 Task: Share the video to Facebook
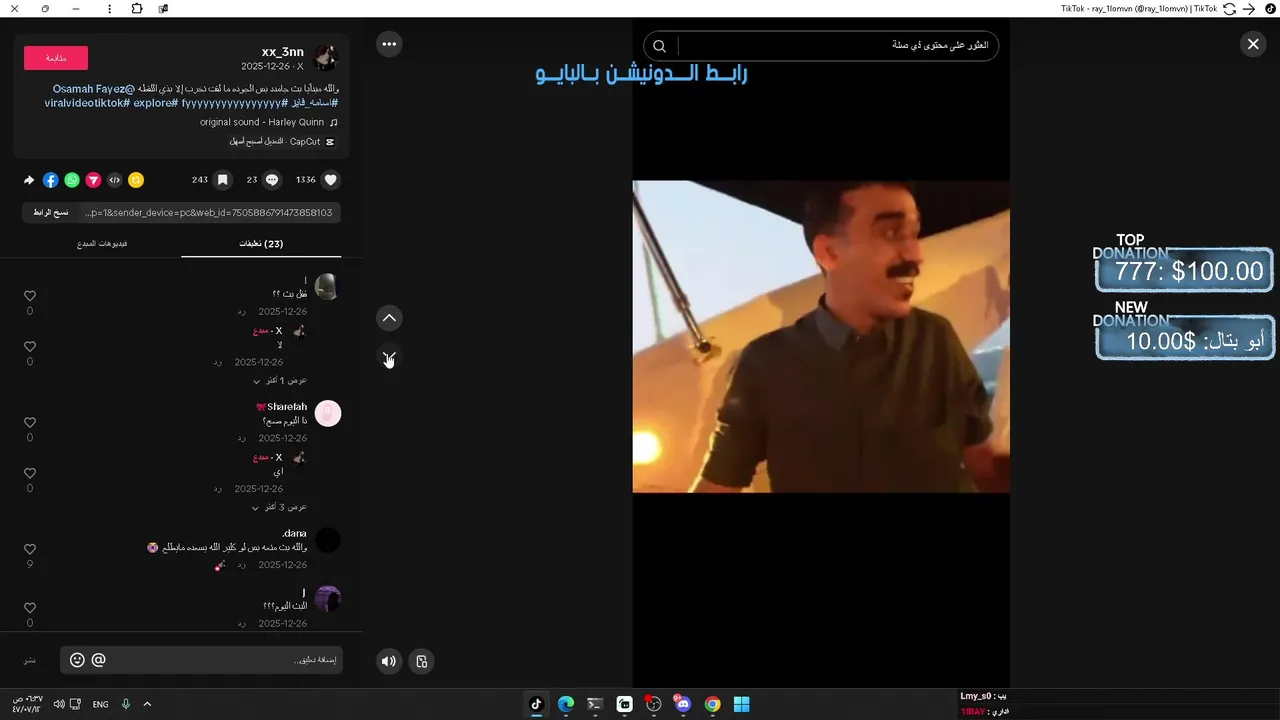point(50,180)
